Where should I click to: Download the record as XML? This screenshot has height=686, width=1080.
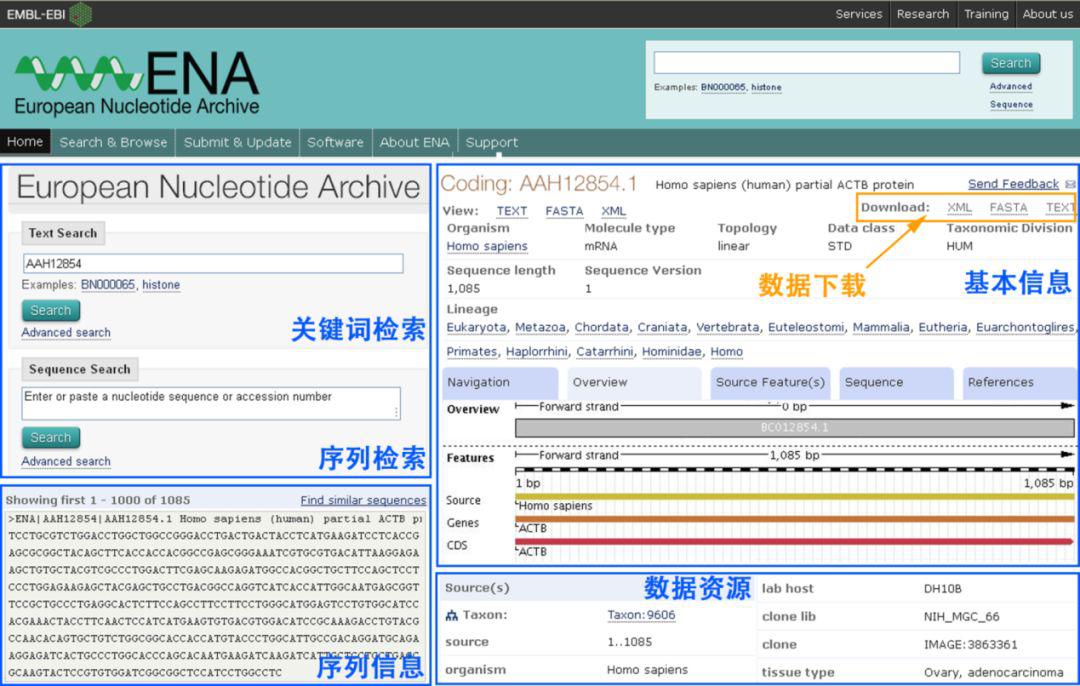959,208
